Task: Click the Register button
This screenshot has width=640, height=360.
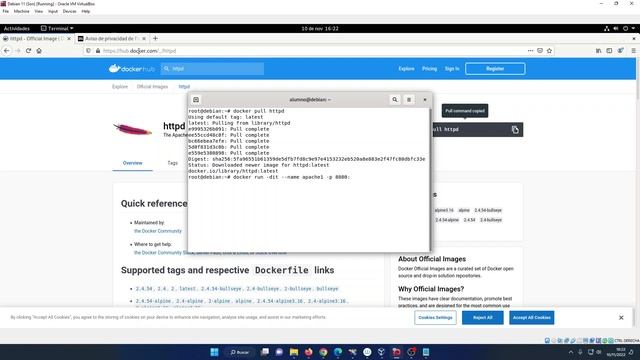Action: pyautogui.click(x=495, y=69)
